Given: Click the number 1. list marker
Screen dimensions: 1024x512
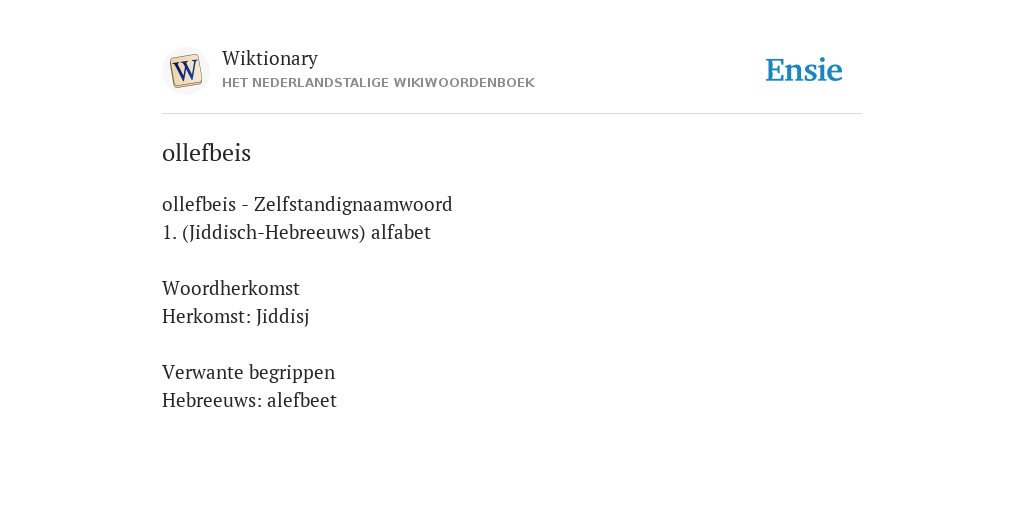Looking at the screenshot, I should coord(169,233).
